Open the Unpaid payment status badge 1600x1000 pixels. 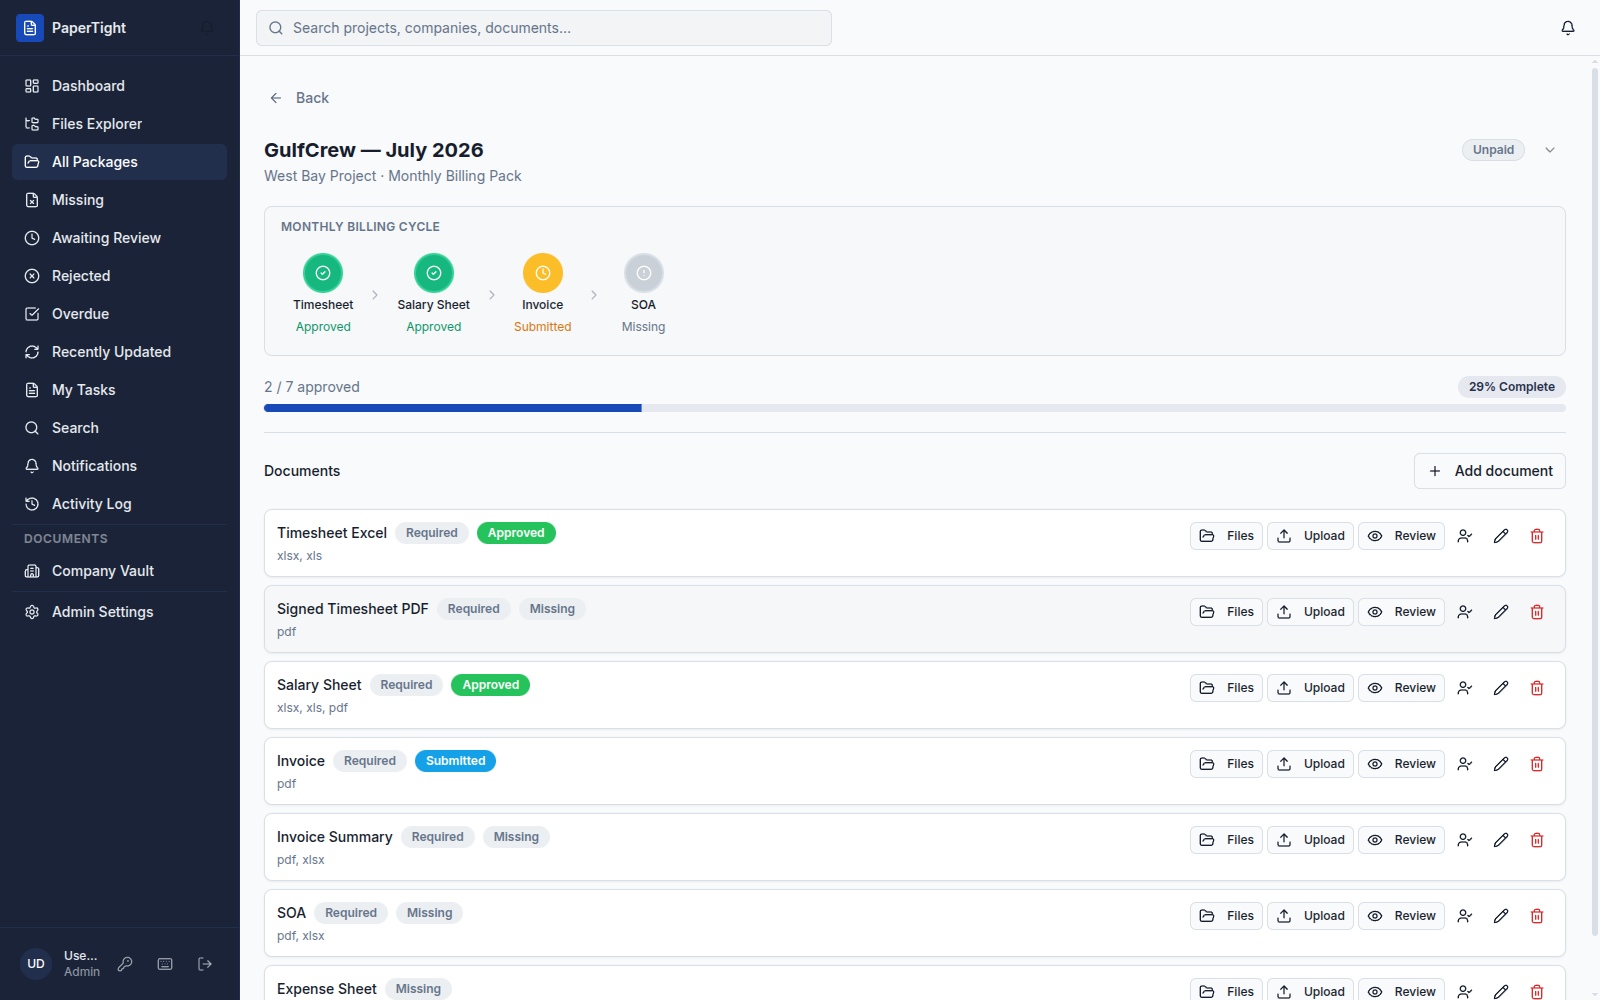1493,150
